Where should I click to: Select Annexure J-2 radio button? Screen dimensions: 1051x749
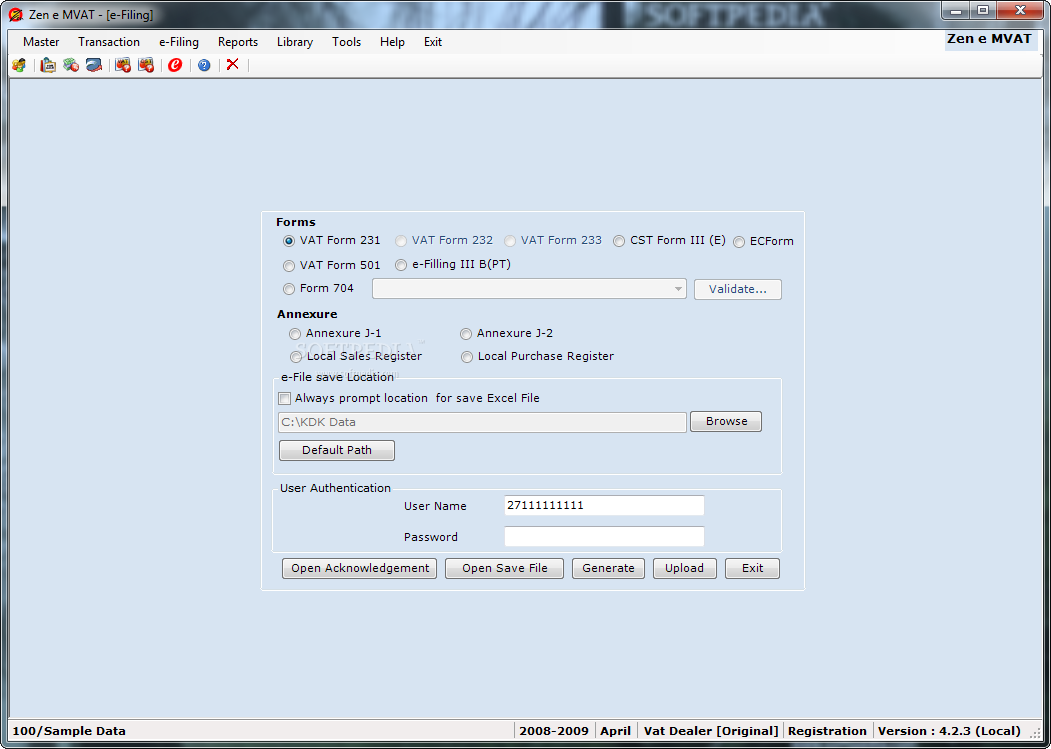[x=466, y=334]
